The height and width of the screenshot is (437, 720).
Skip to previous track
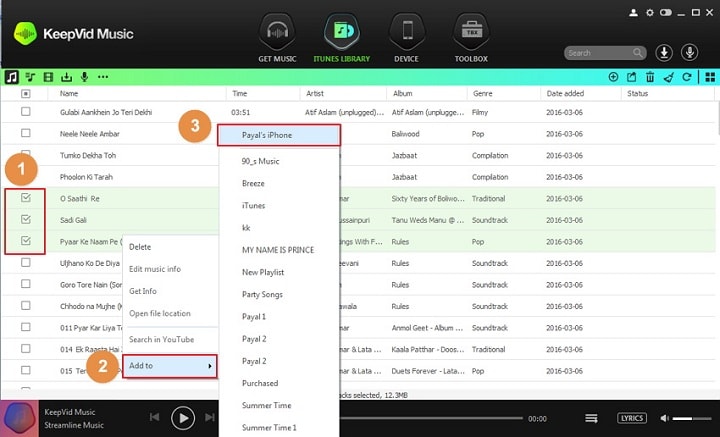click(155, 417)
